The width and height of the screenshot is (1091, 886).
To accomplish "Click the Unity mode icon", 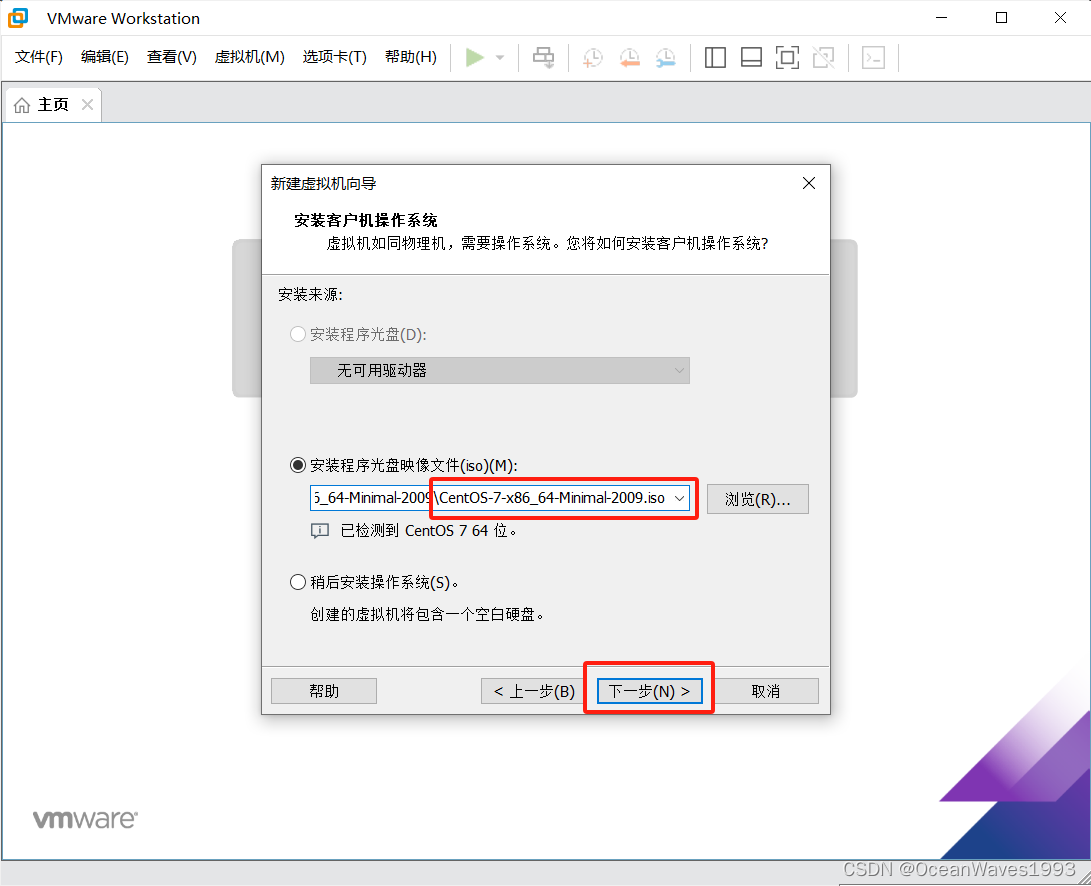I will click(823, 57).
